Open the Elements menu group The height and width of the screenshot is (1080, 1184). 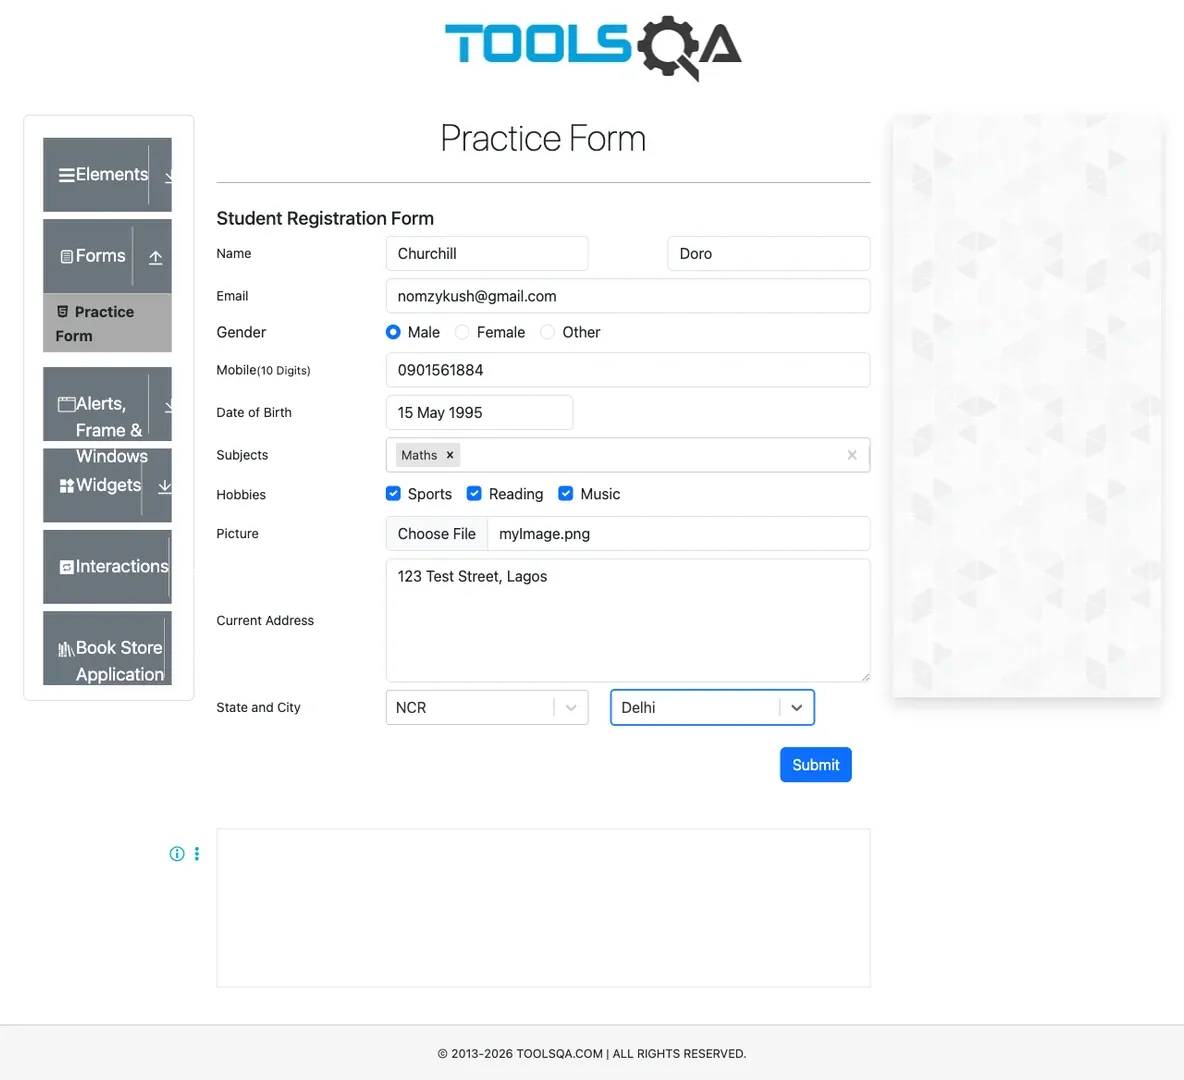pos(107,175)
